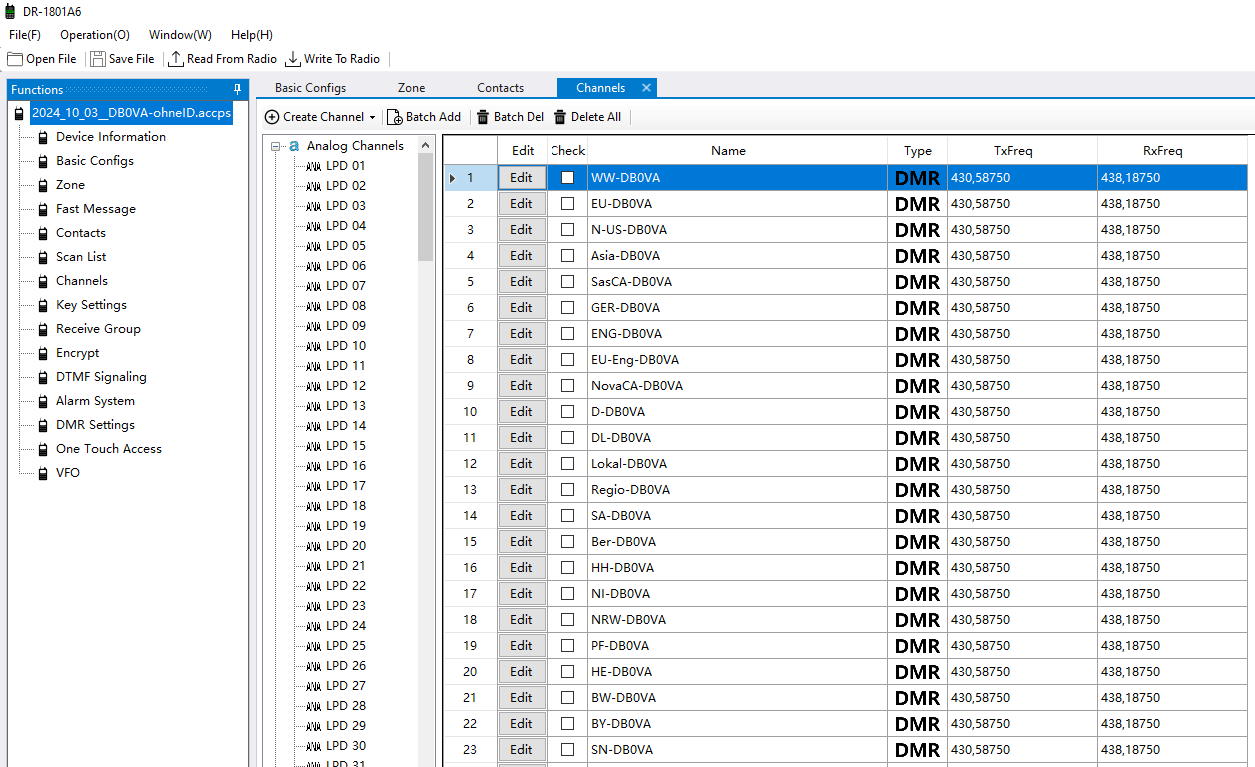Select LPD 30 analog channel

(345, 746)
